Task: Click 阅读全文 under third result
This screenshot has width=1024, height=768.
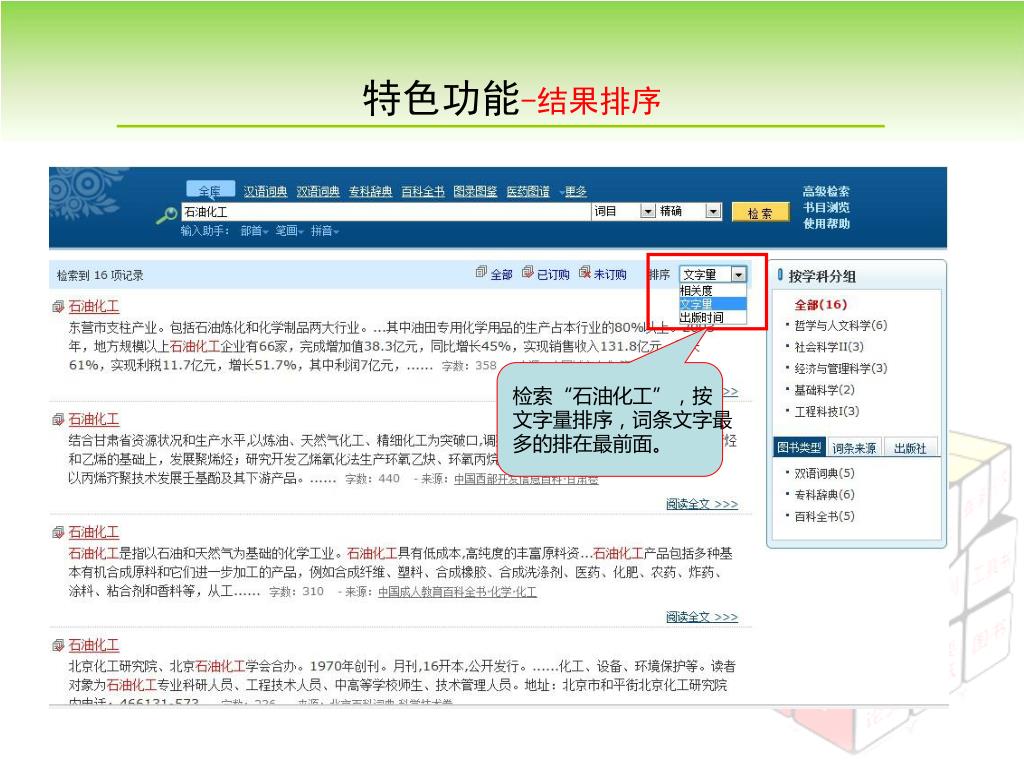Action: (702, 617)
